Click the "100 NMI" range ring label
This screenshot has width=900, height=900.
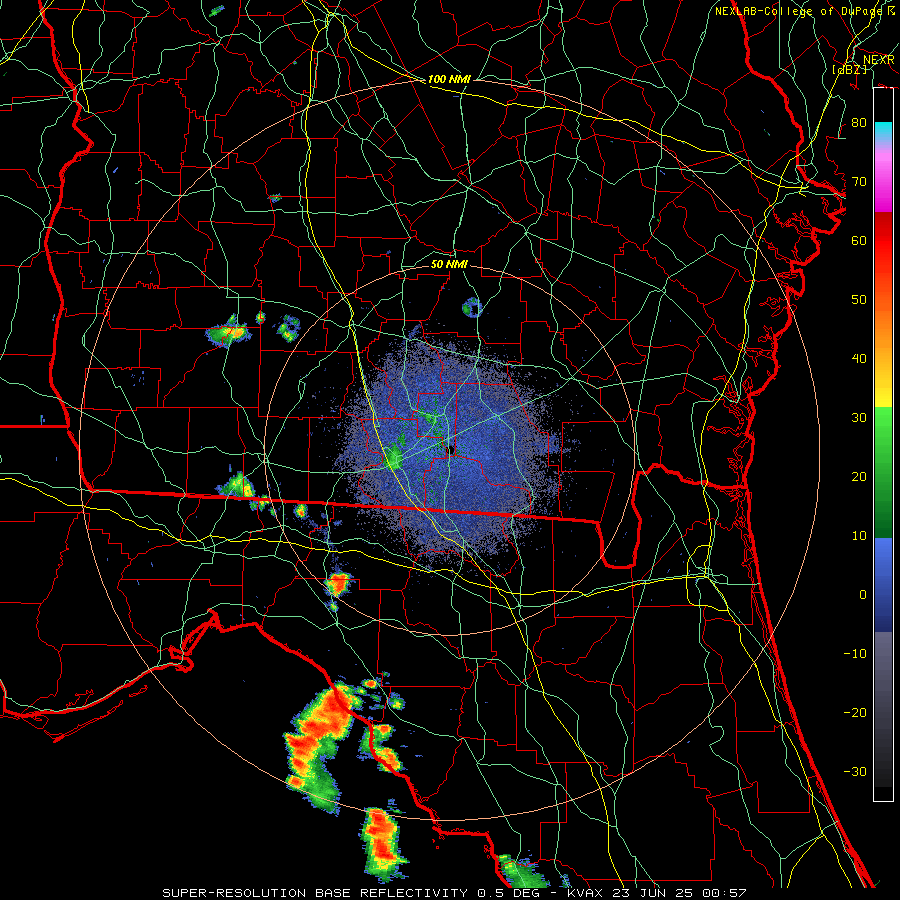coord(449,79)
